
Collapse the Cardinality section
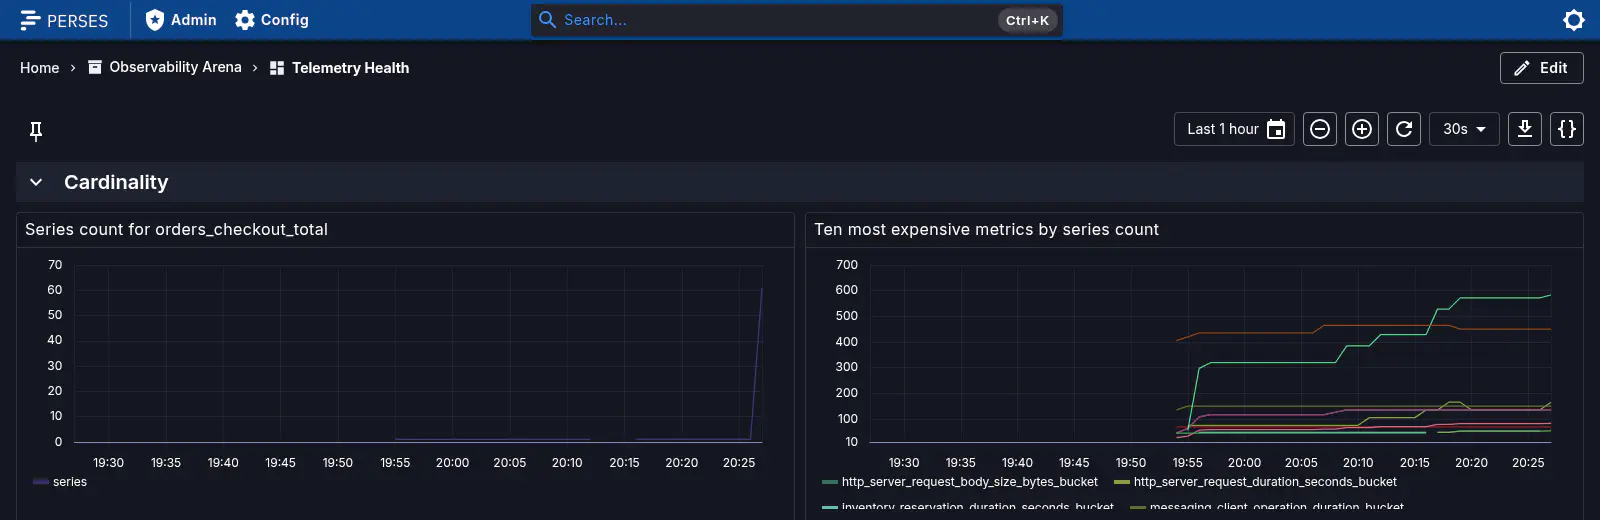[36, 182]
